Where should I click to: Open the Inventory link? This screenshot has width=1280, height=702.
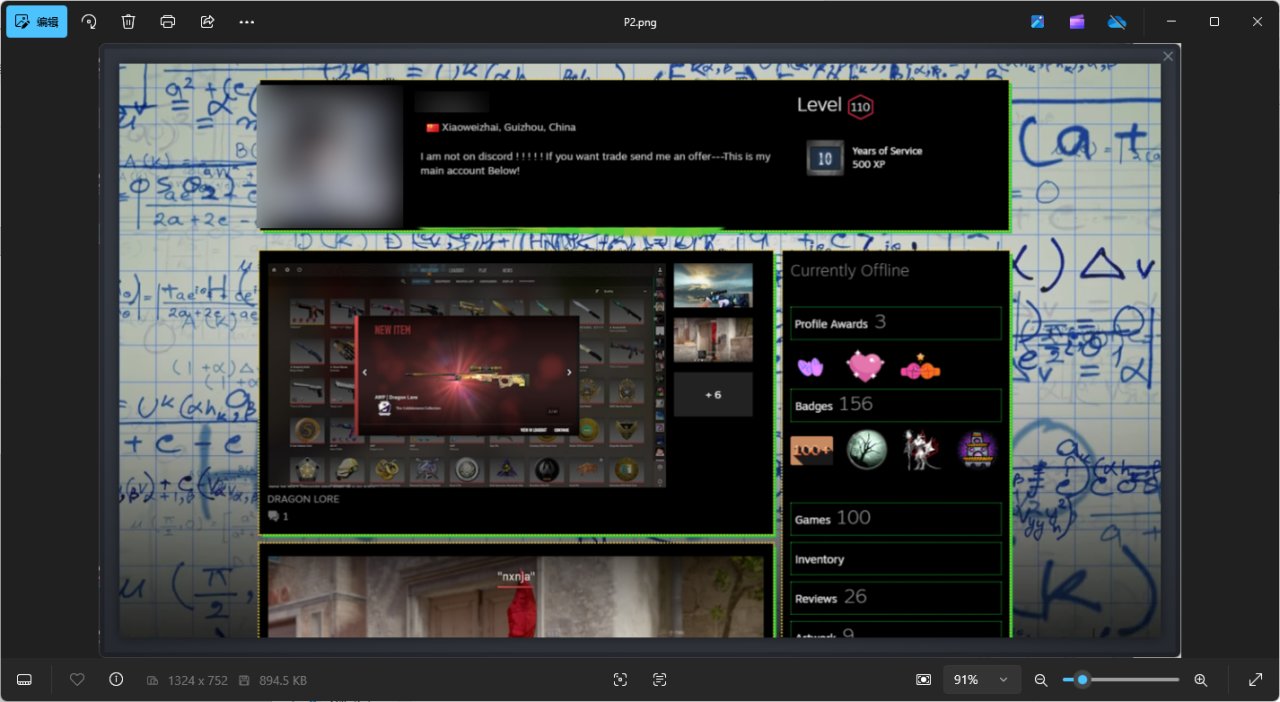pyautogui.click(x=895, y=559)
